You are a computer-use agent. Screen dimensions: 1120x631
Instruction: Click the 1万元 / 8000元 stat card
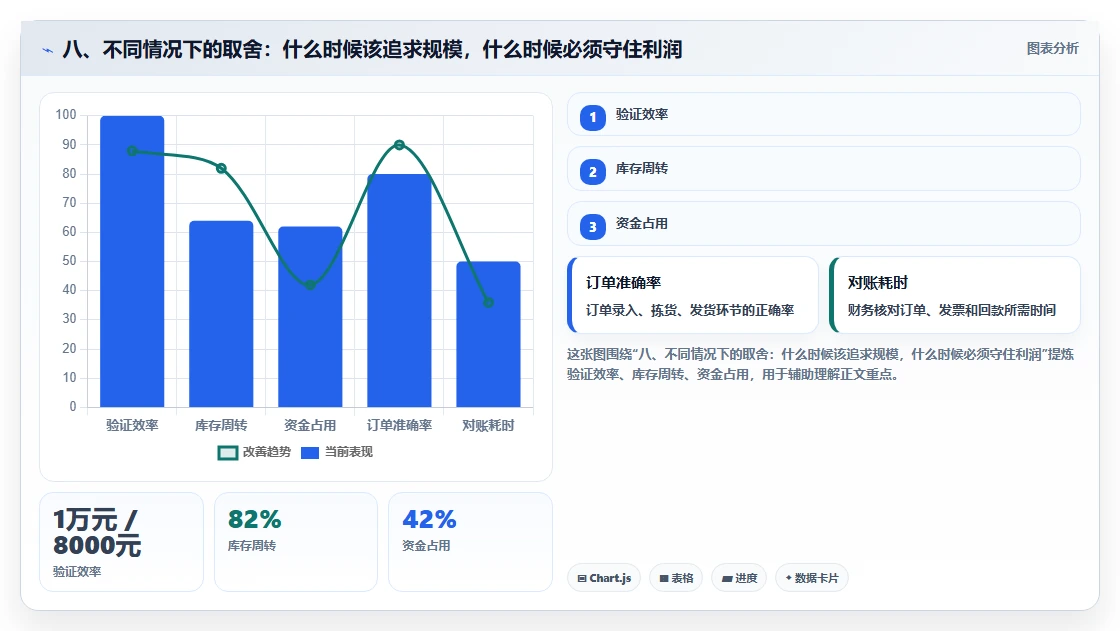[x=121, y=542]
